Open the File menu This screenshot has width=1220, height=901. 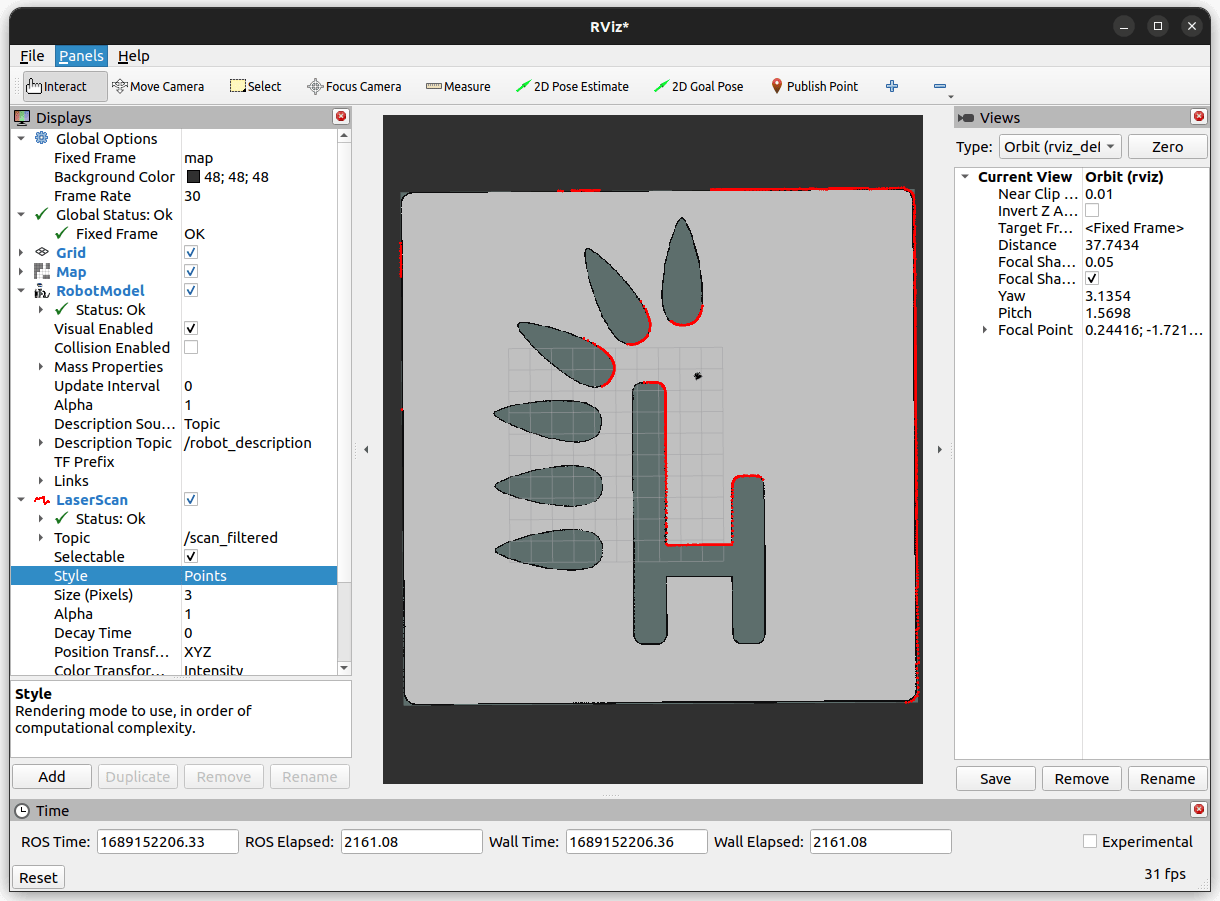coord(32,56)
